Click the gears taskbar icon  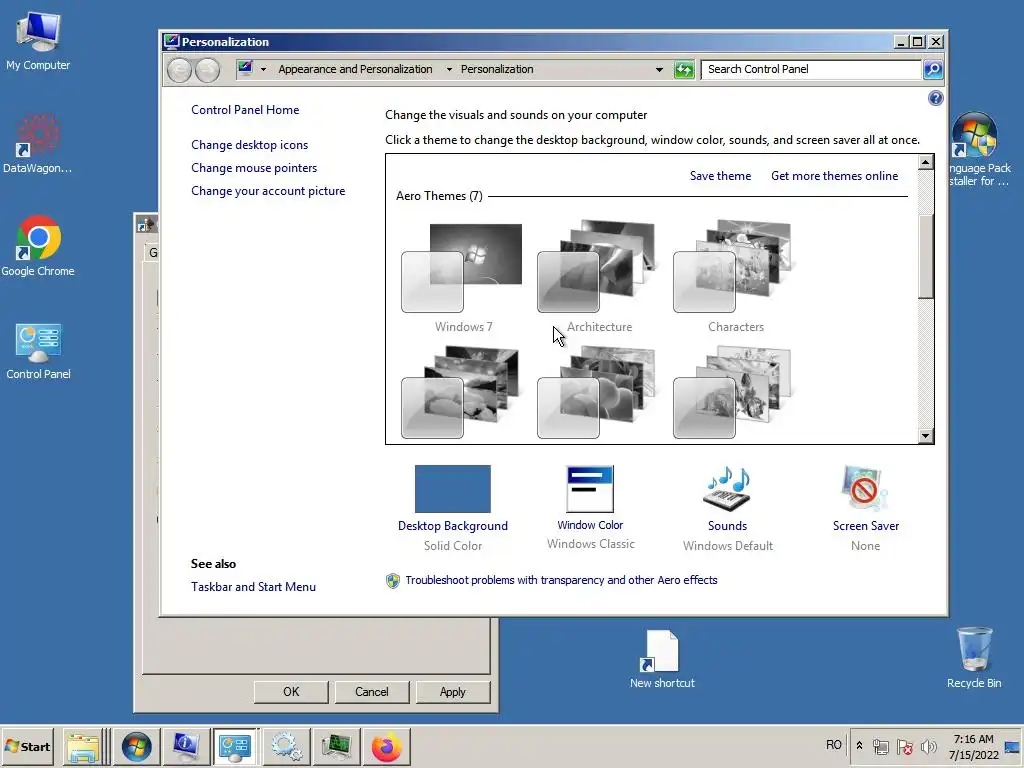287,746
